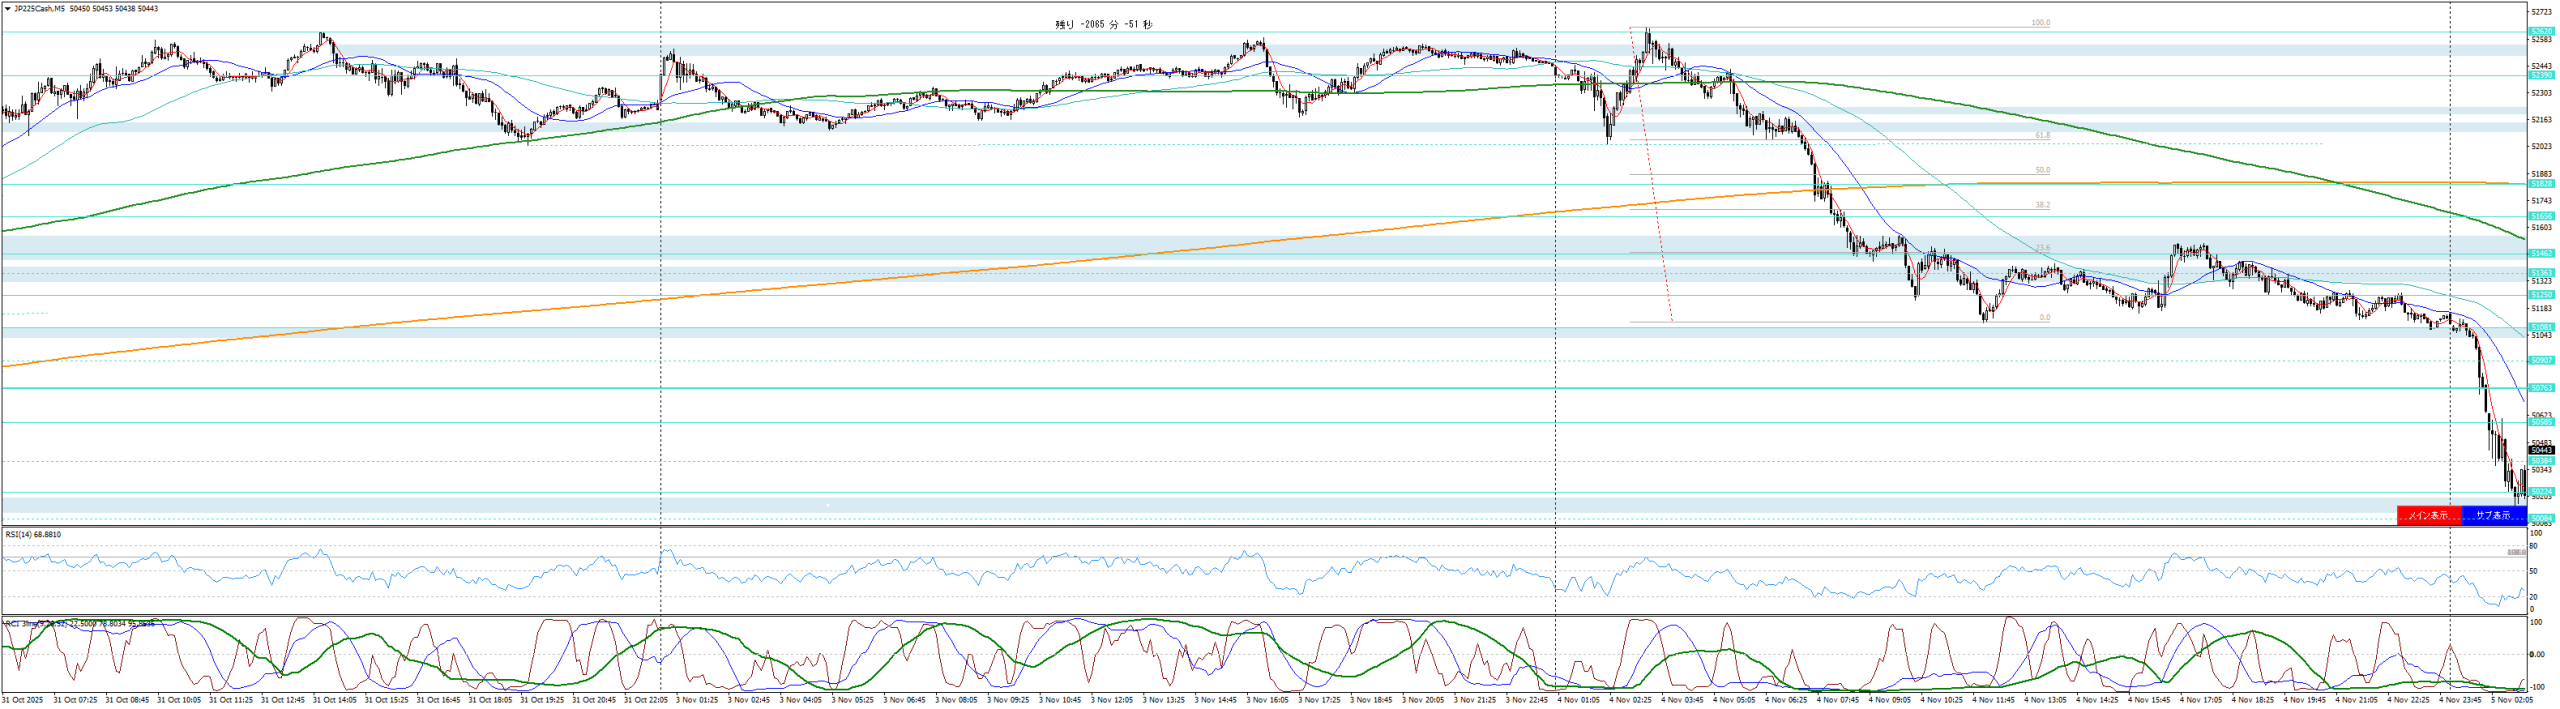
Task: Click the Fibonacci 50.0 level label
Action: (x=2042, y=170)
